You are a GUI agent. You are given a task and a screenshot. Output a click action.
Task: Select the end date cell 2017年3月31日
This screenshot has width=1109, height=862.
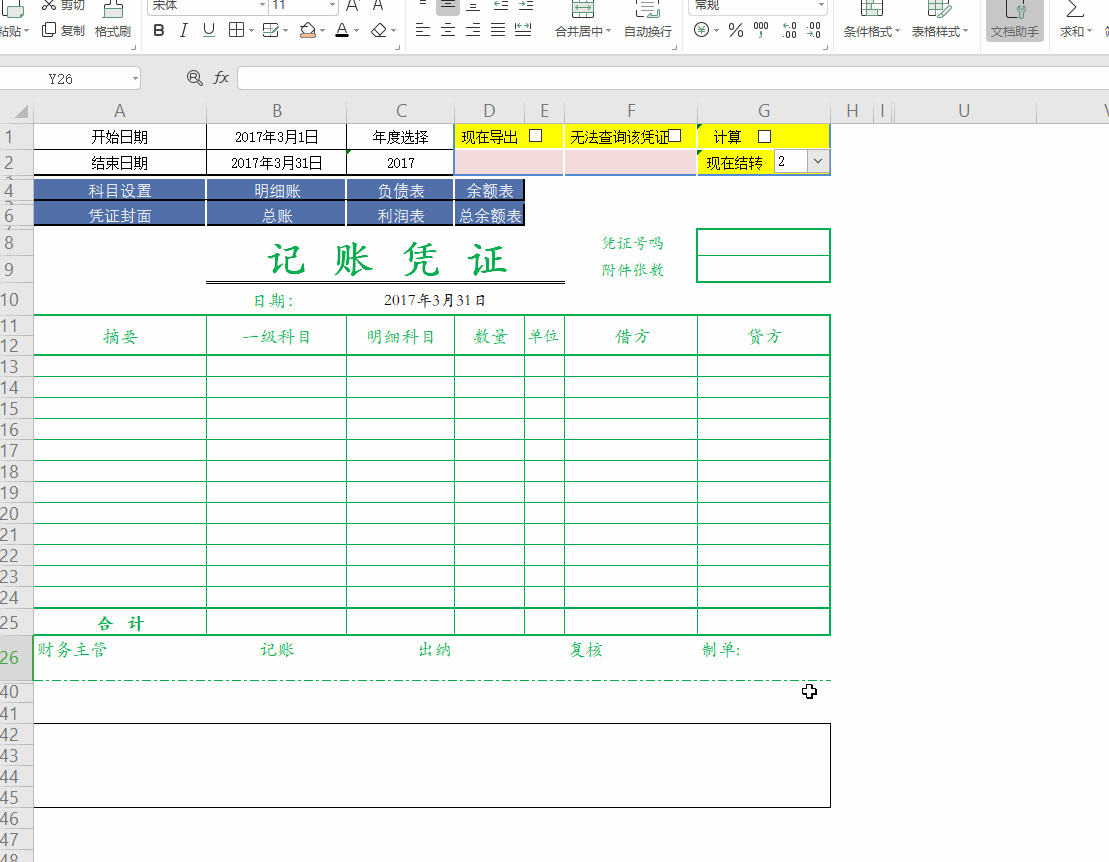277,163
